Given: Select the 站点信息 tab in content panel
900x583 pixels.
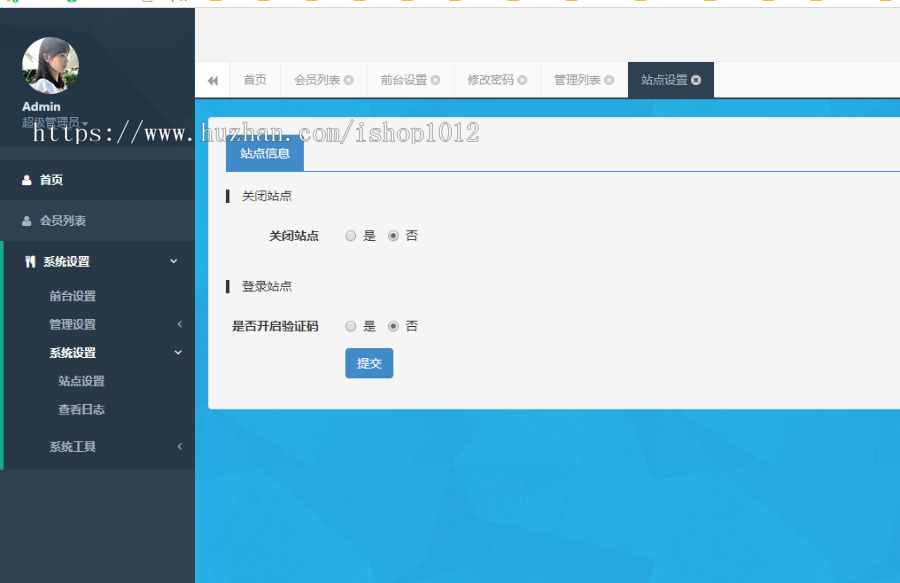Looking at the screenshot, I should tap(264, 153).
